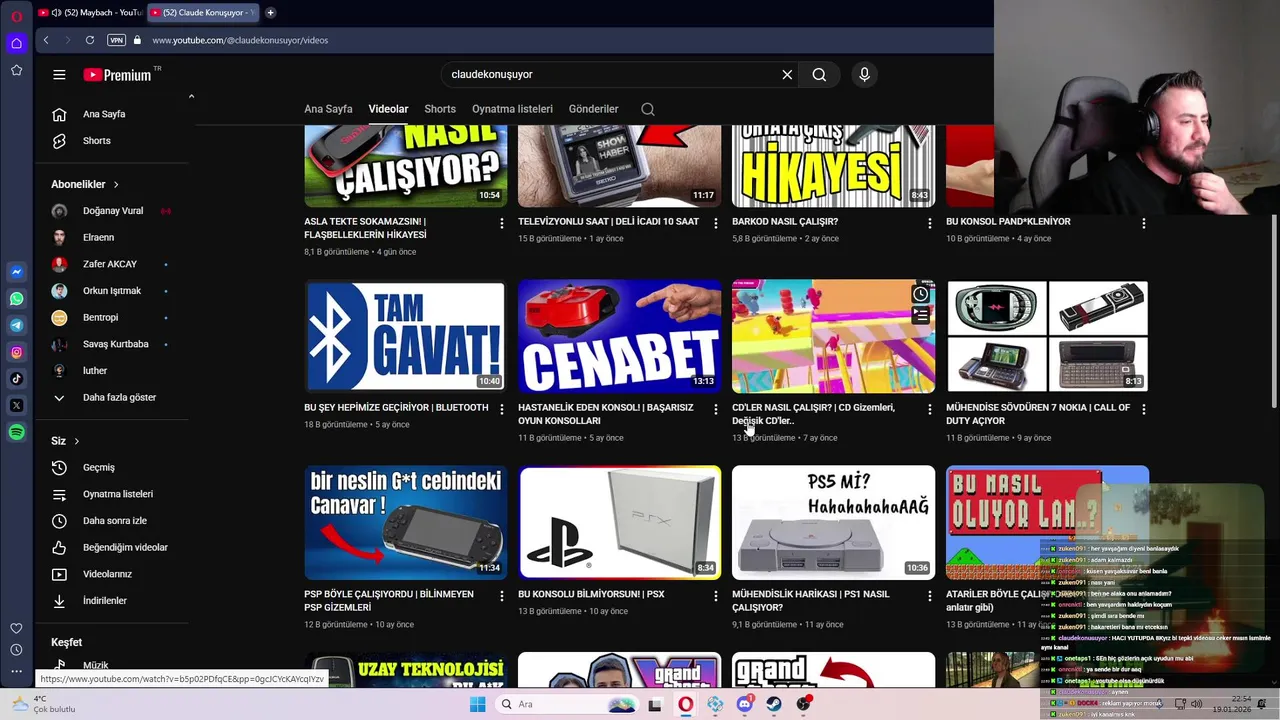Open Spotify in Opera sidebar

tap(16, 433)
